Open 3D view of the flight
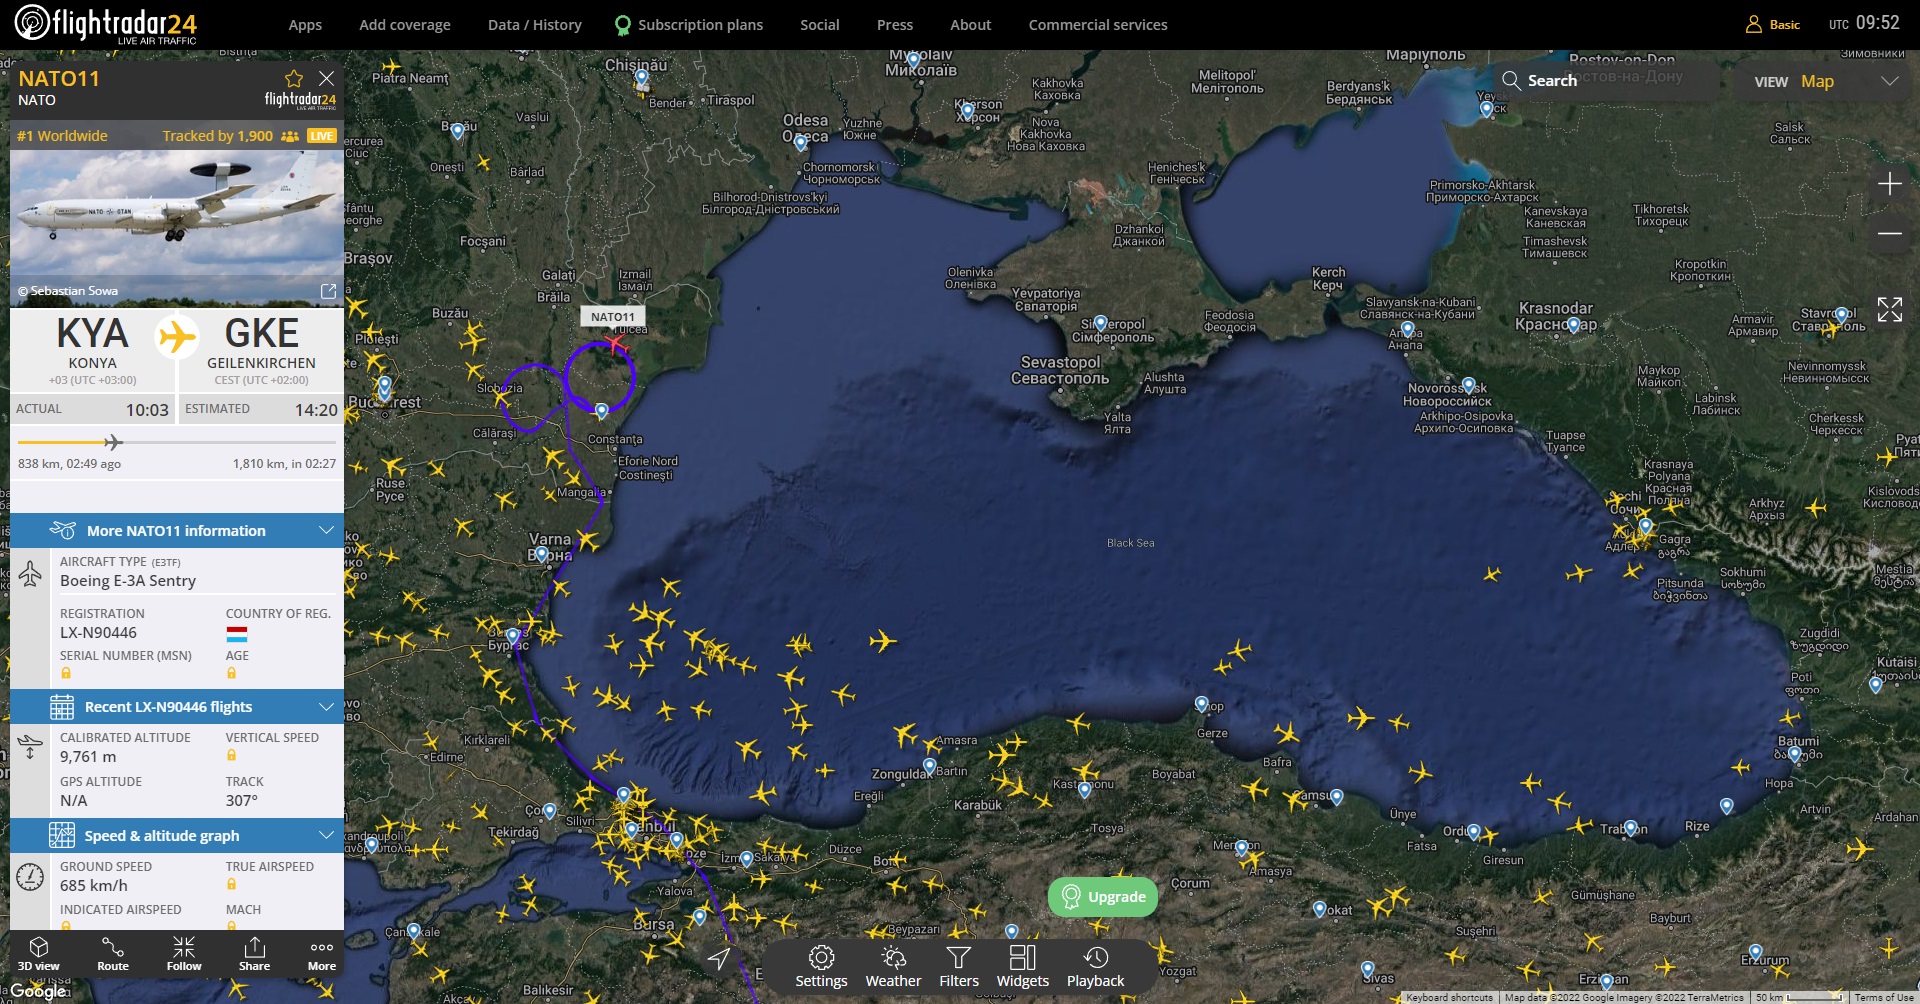1920x1004 pixels. point(39,953)
